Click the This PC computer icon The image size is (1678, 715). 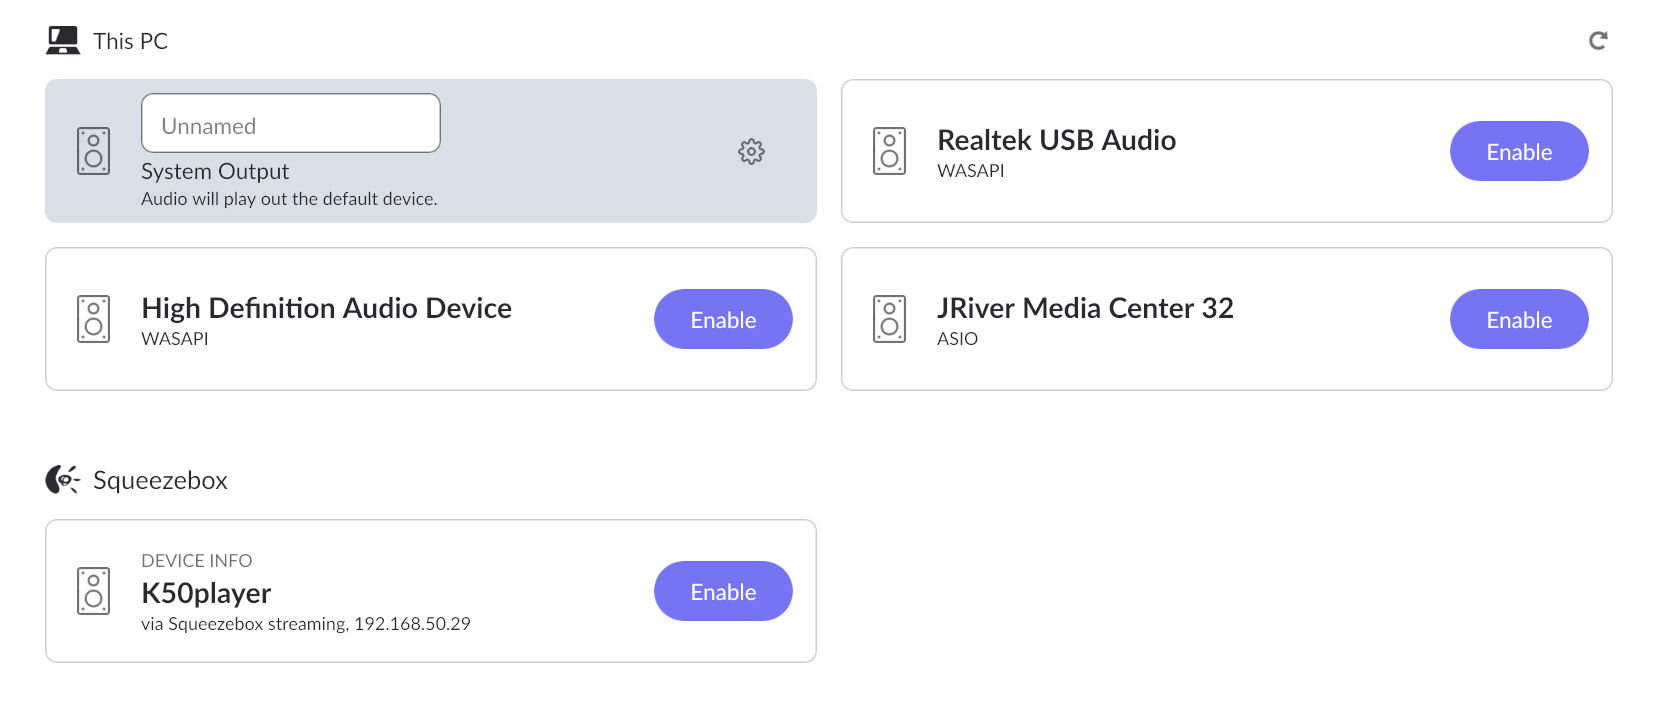coord(63,41)
